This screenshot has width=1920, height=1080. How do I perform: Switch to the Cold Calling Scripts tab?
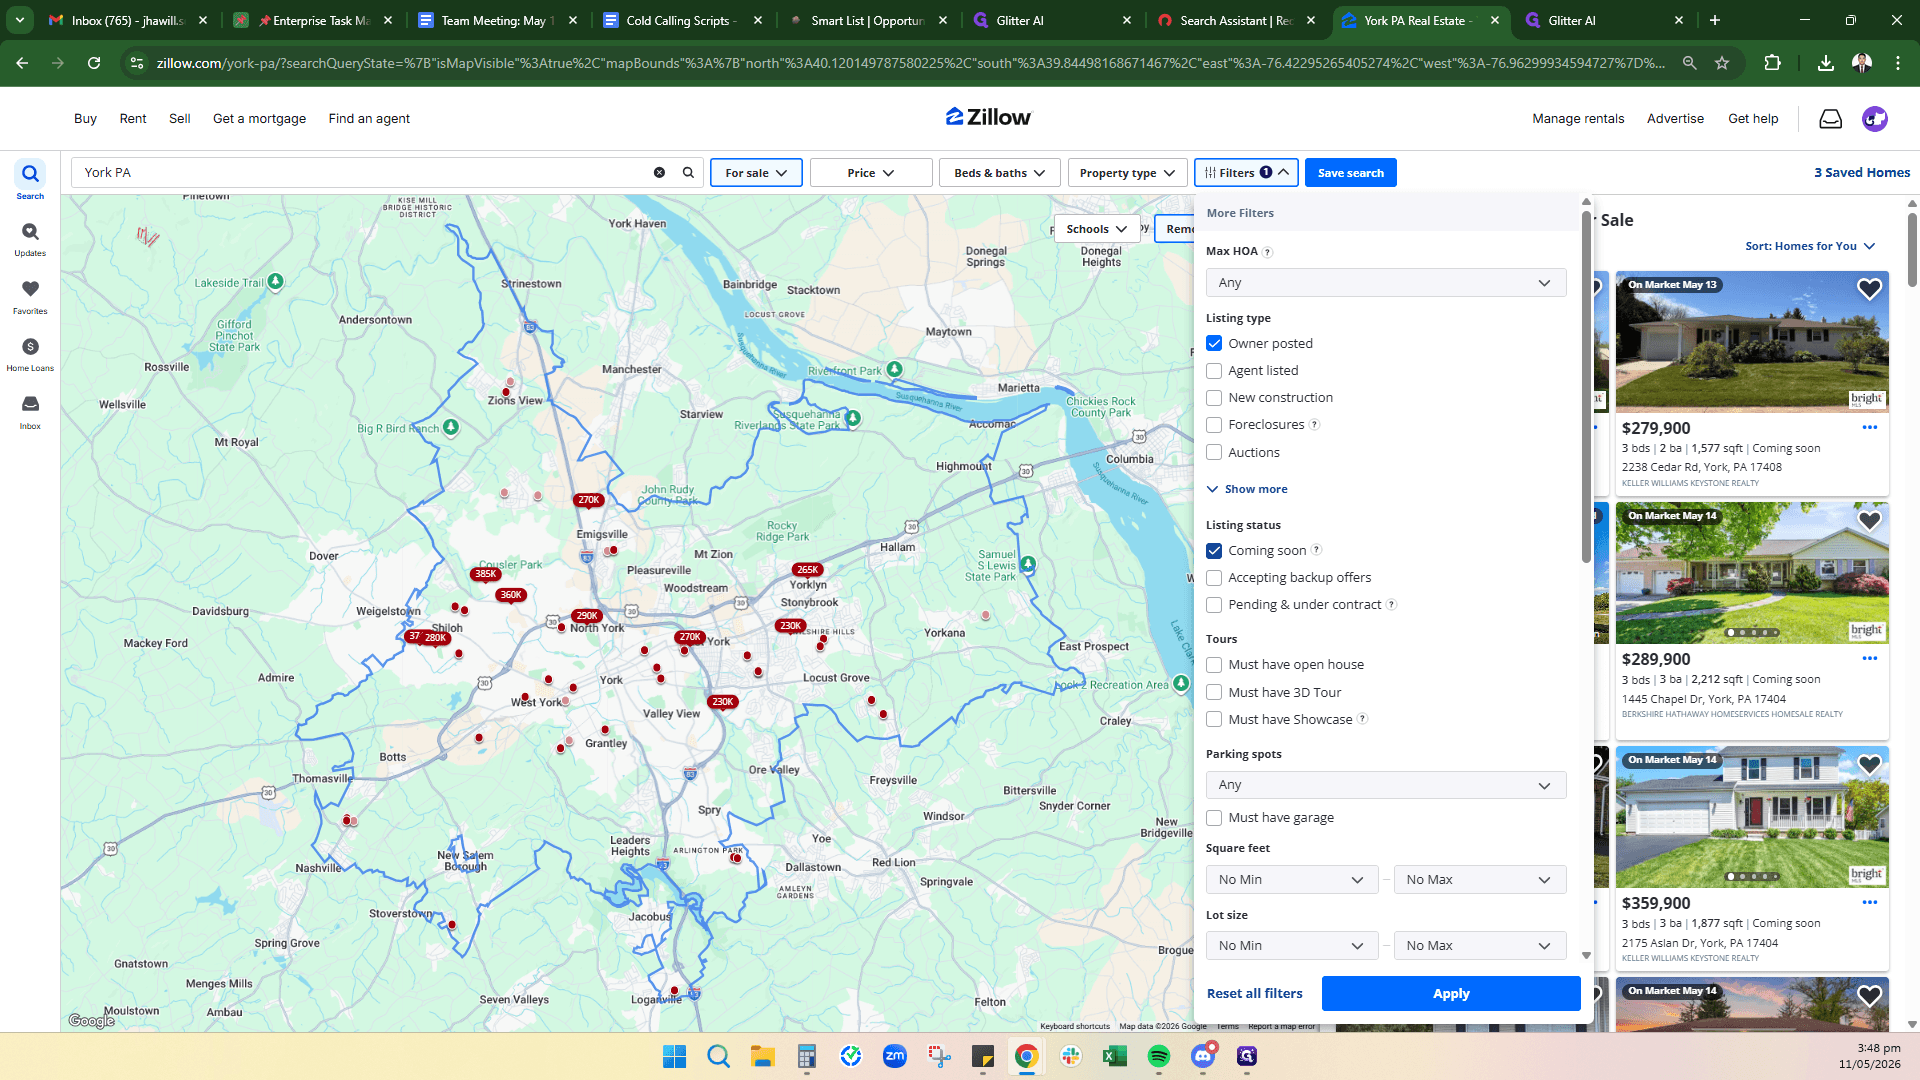click(x=681, y=20)
